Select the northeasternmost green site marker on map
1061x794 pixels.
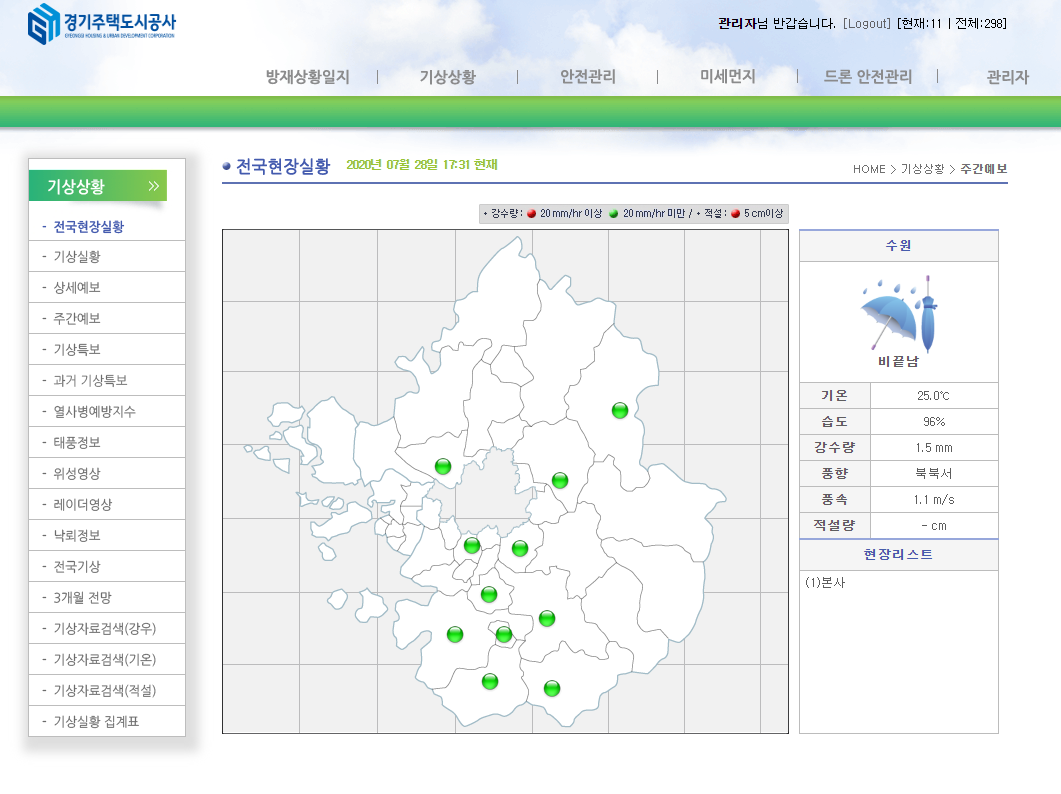tap(620, 410)
